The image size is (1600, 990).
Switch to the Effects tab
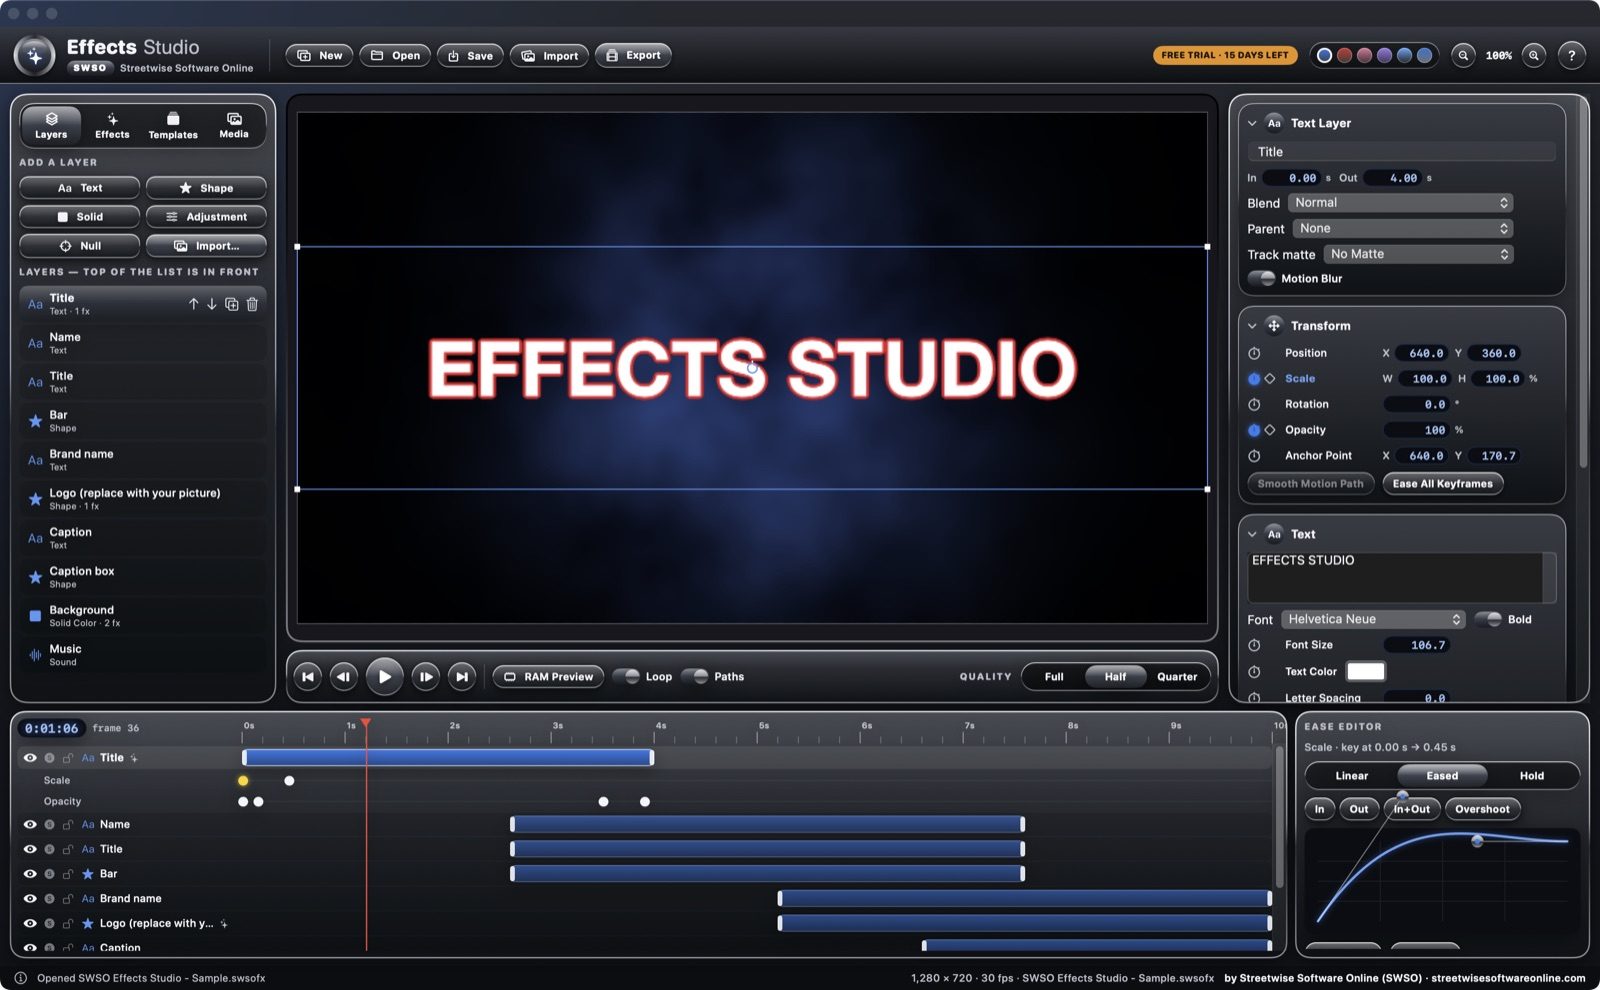click(112, 125)
